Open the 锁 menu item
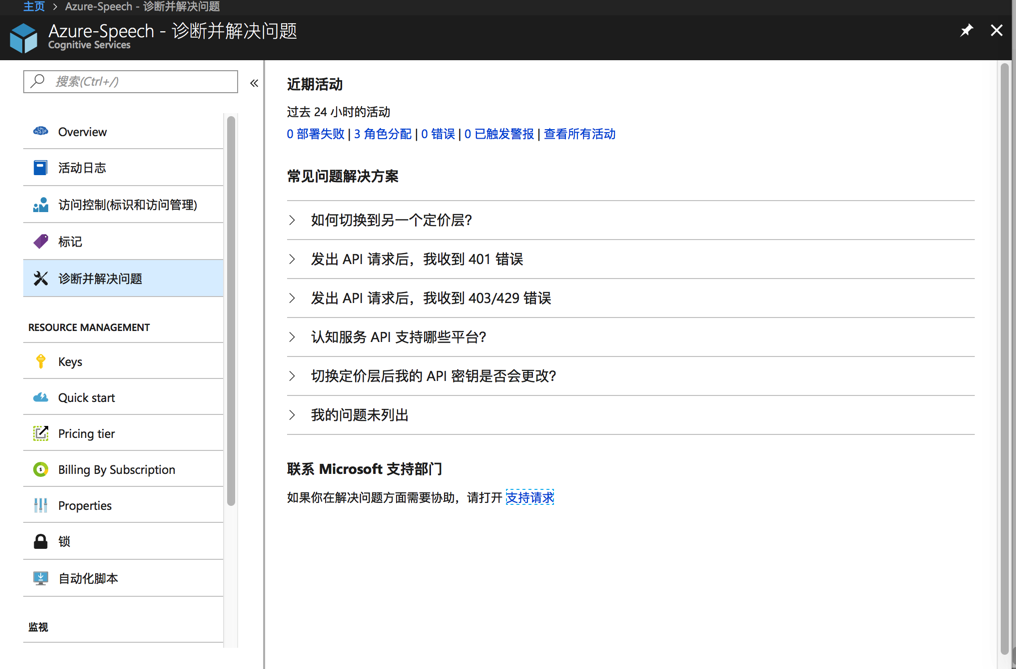 (x=123, y=541)
